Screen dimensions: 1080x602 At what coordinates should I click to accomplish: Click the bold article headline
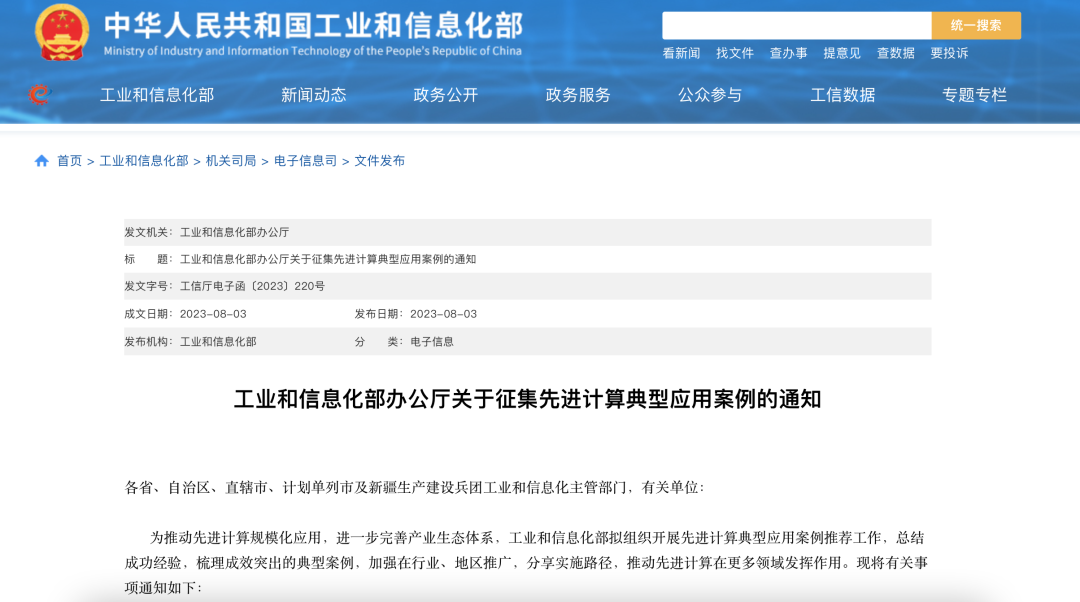[528, 399]
